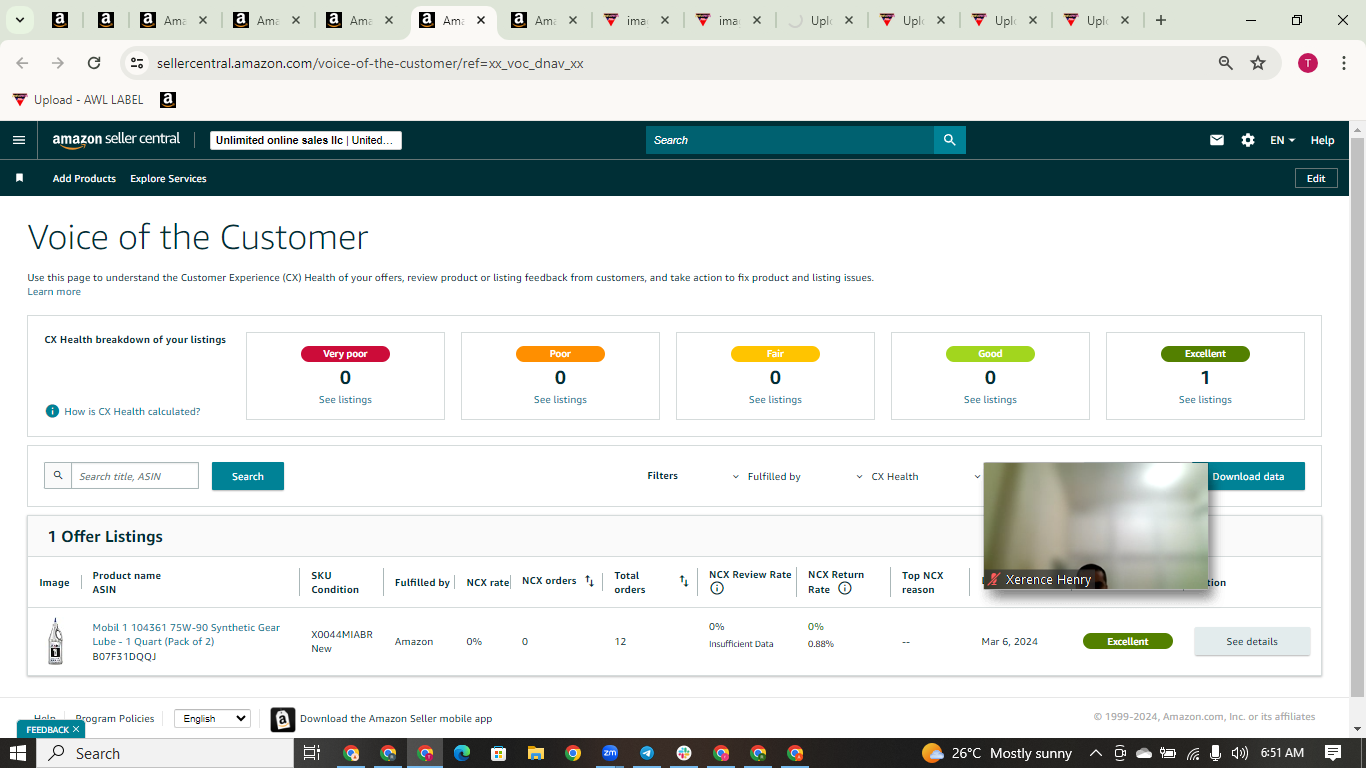Click See details for Mobil 1 listing
The height and width of the screenshot is (768, 1366).
[1252, 642]
